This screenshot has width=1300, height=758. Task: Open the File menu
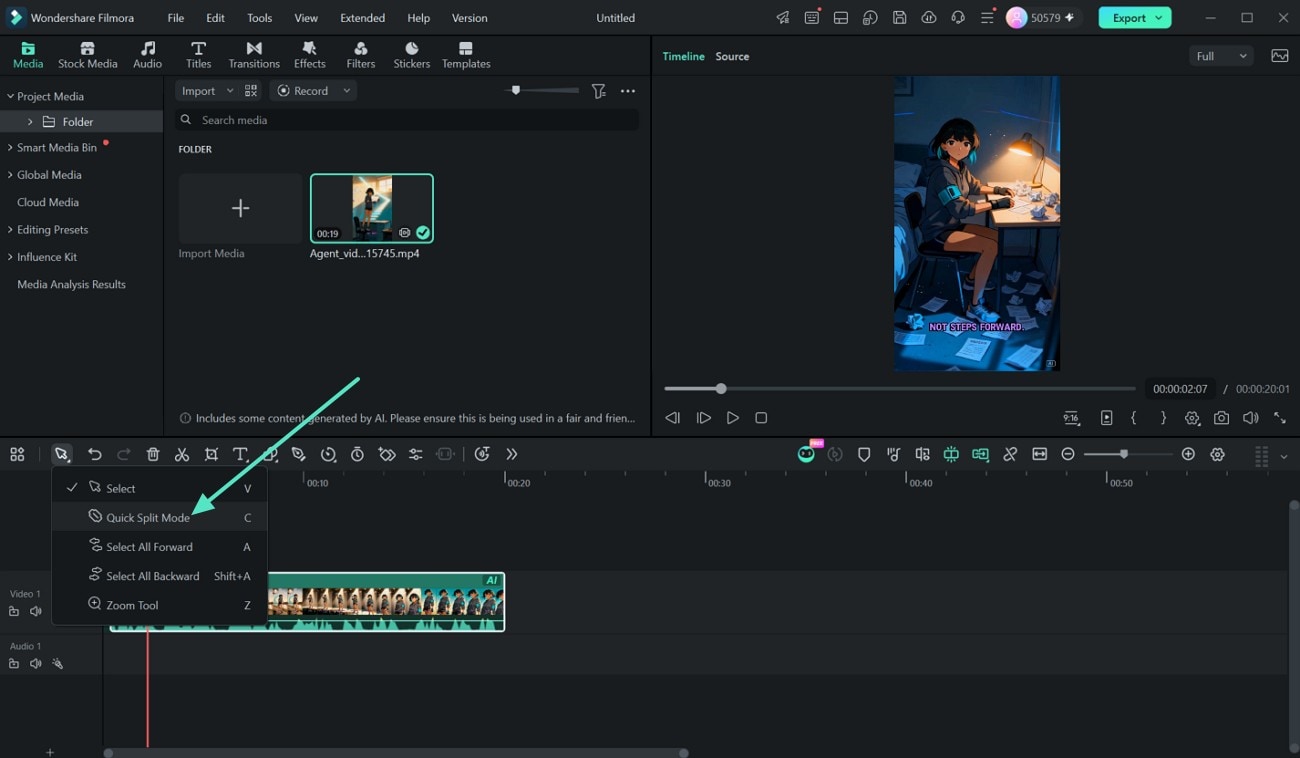tap(175, 18)
